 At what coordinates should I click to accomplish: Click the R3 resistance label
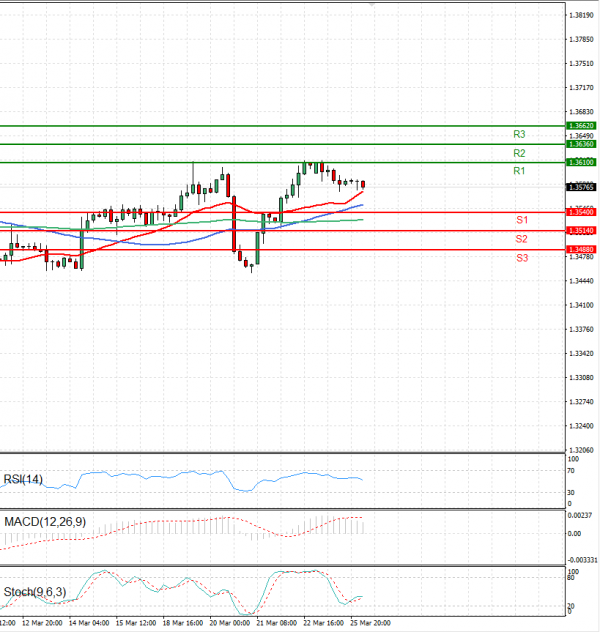(x=519, y=134)
